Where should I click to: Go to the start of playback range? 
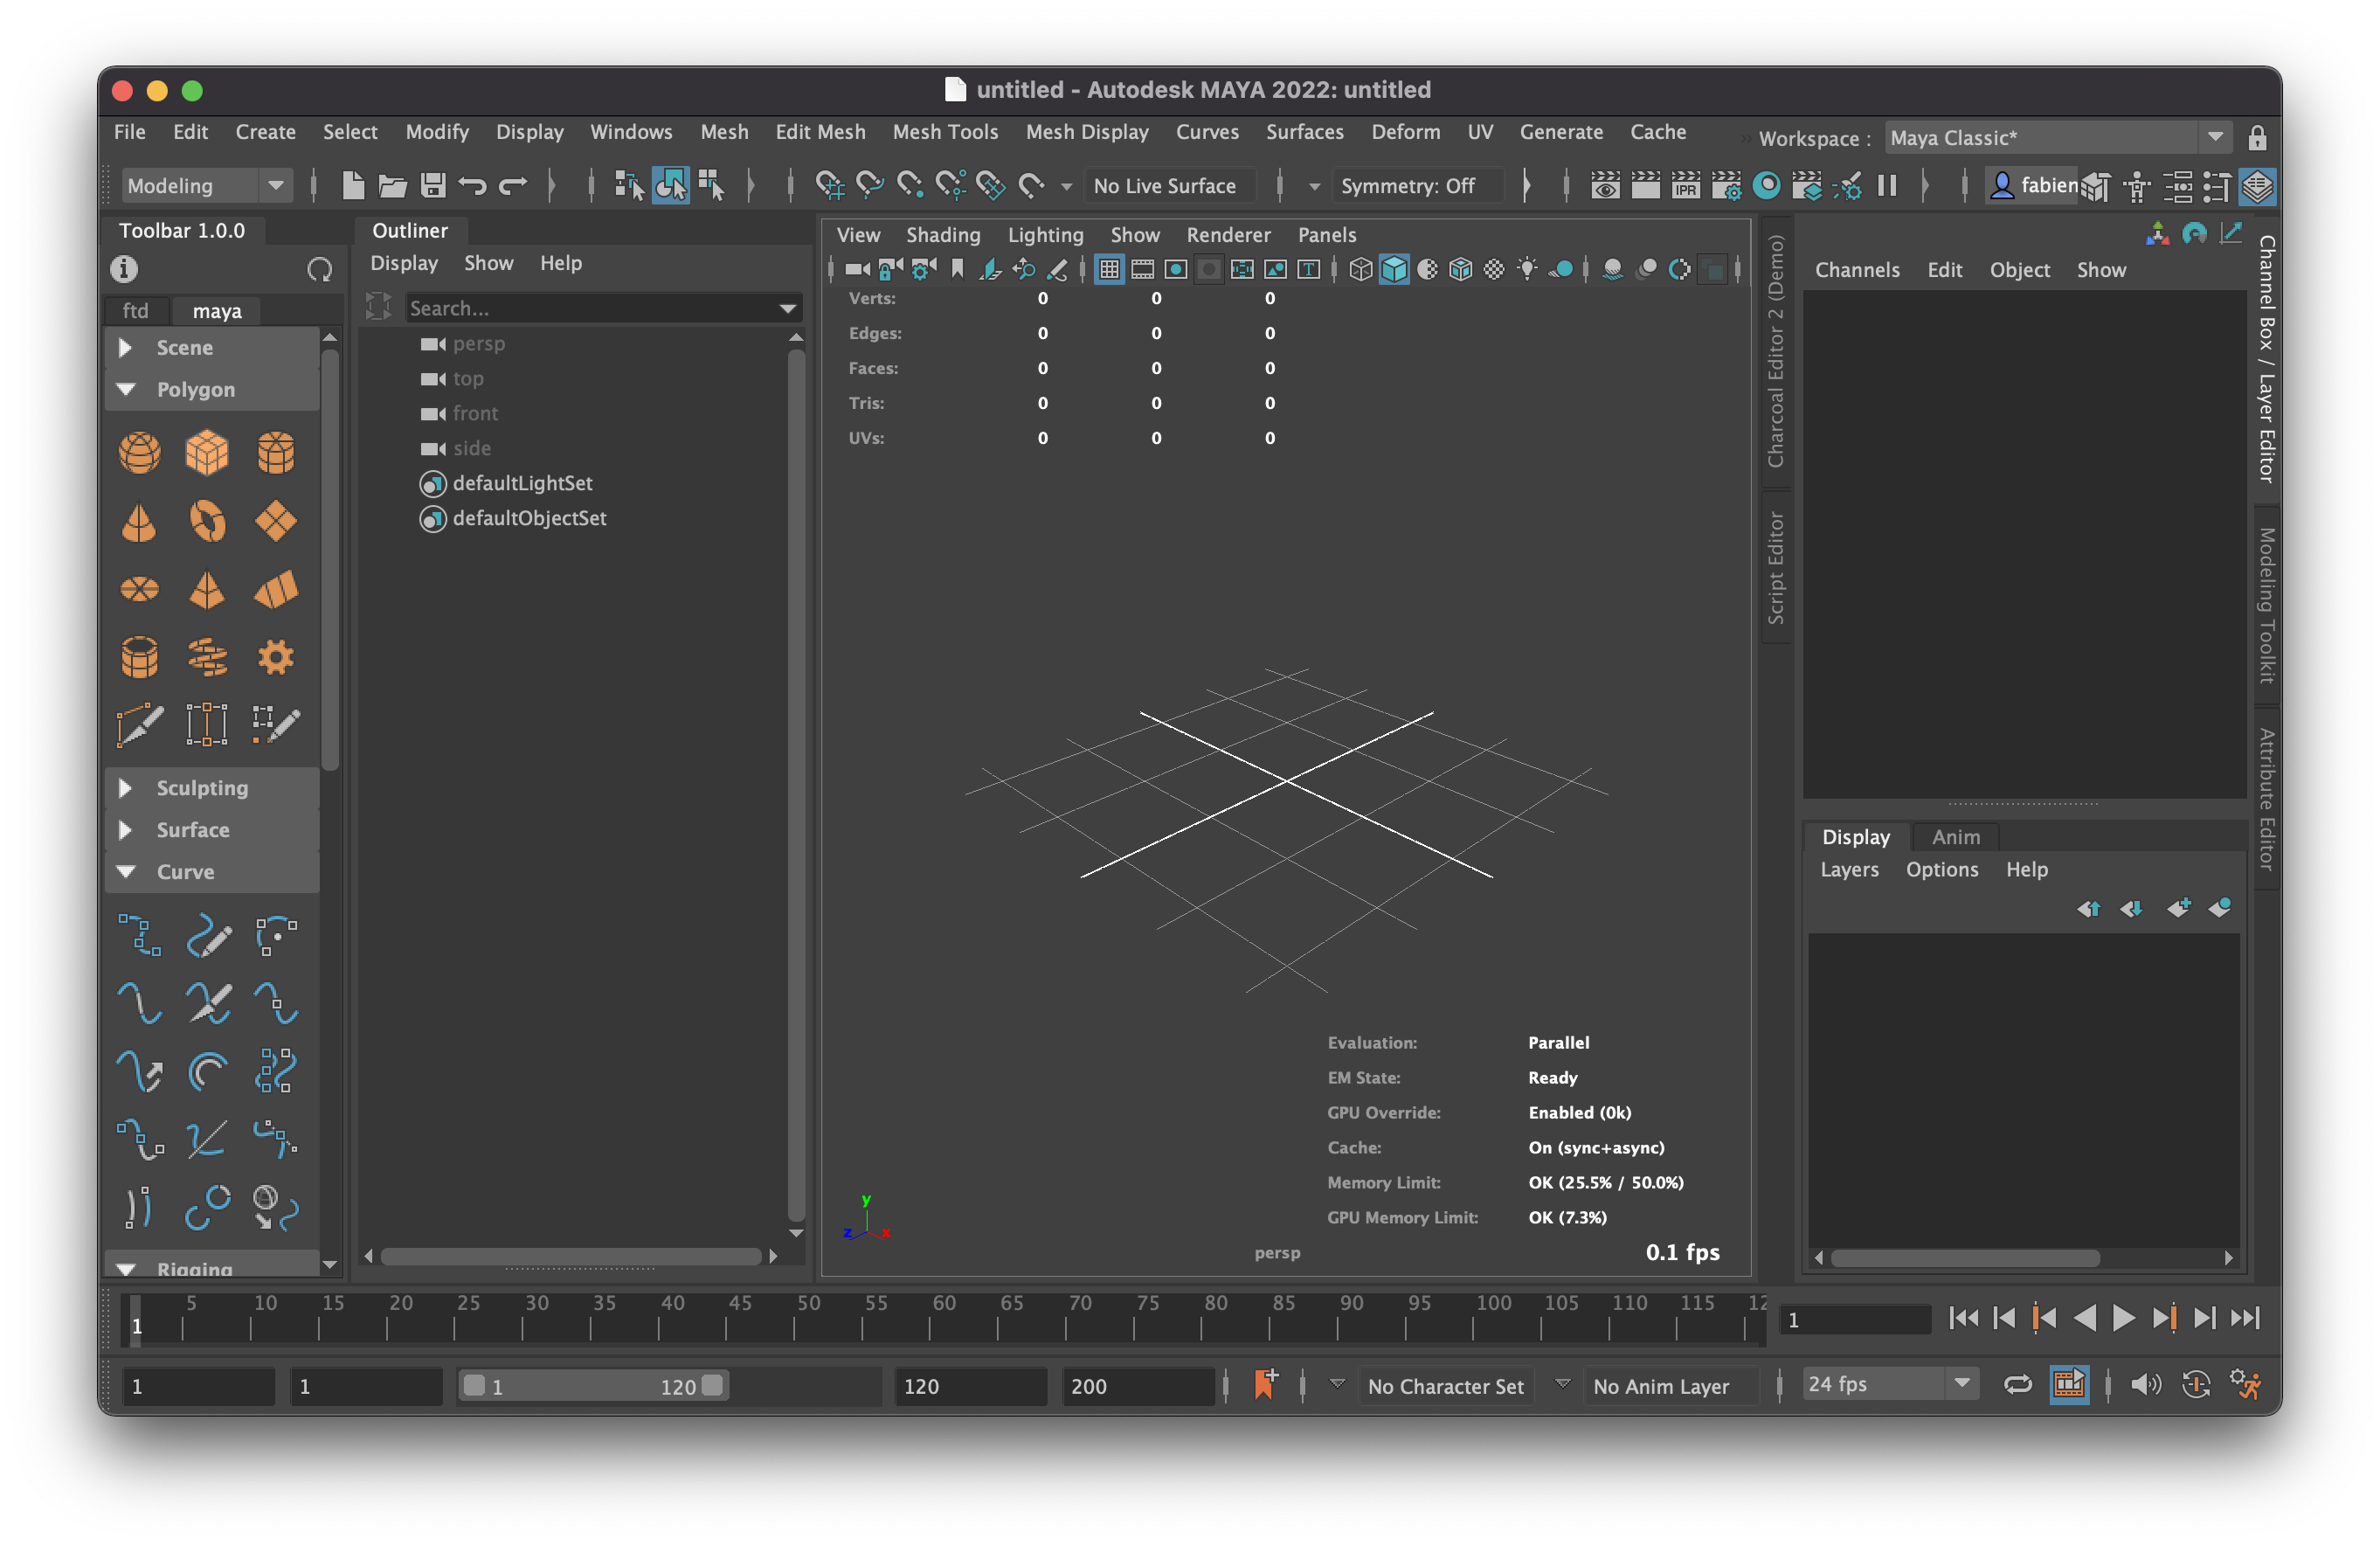(1963, 1319)
